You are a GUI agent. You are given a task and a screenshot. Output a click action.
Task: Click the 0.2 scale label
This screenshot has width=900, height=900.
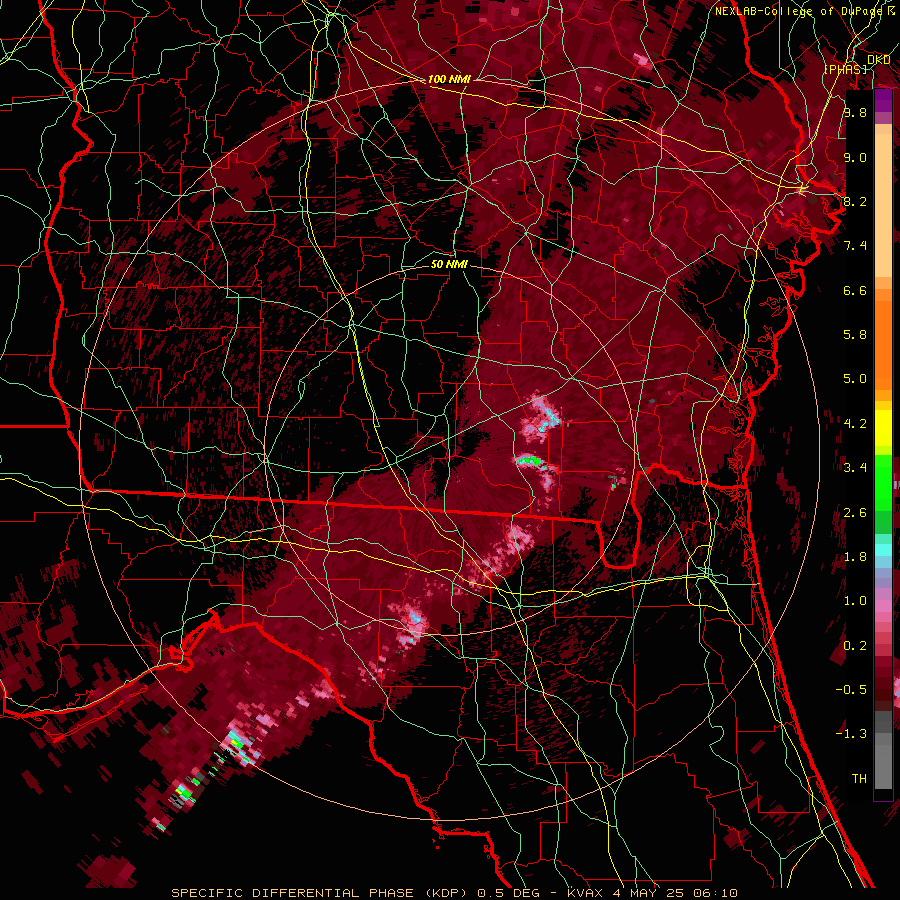click(855, 646)
